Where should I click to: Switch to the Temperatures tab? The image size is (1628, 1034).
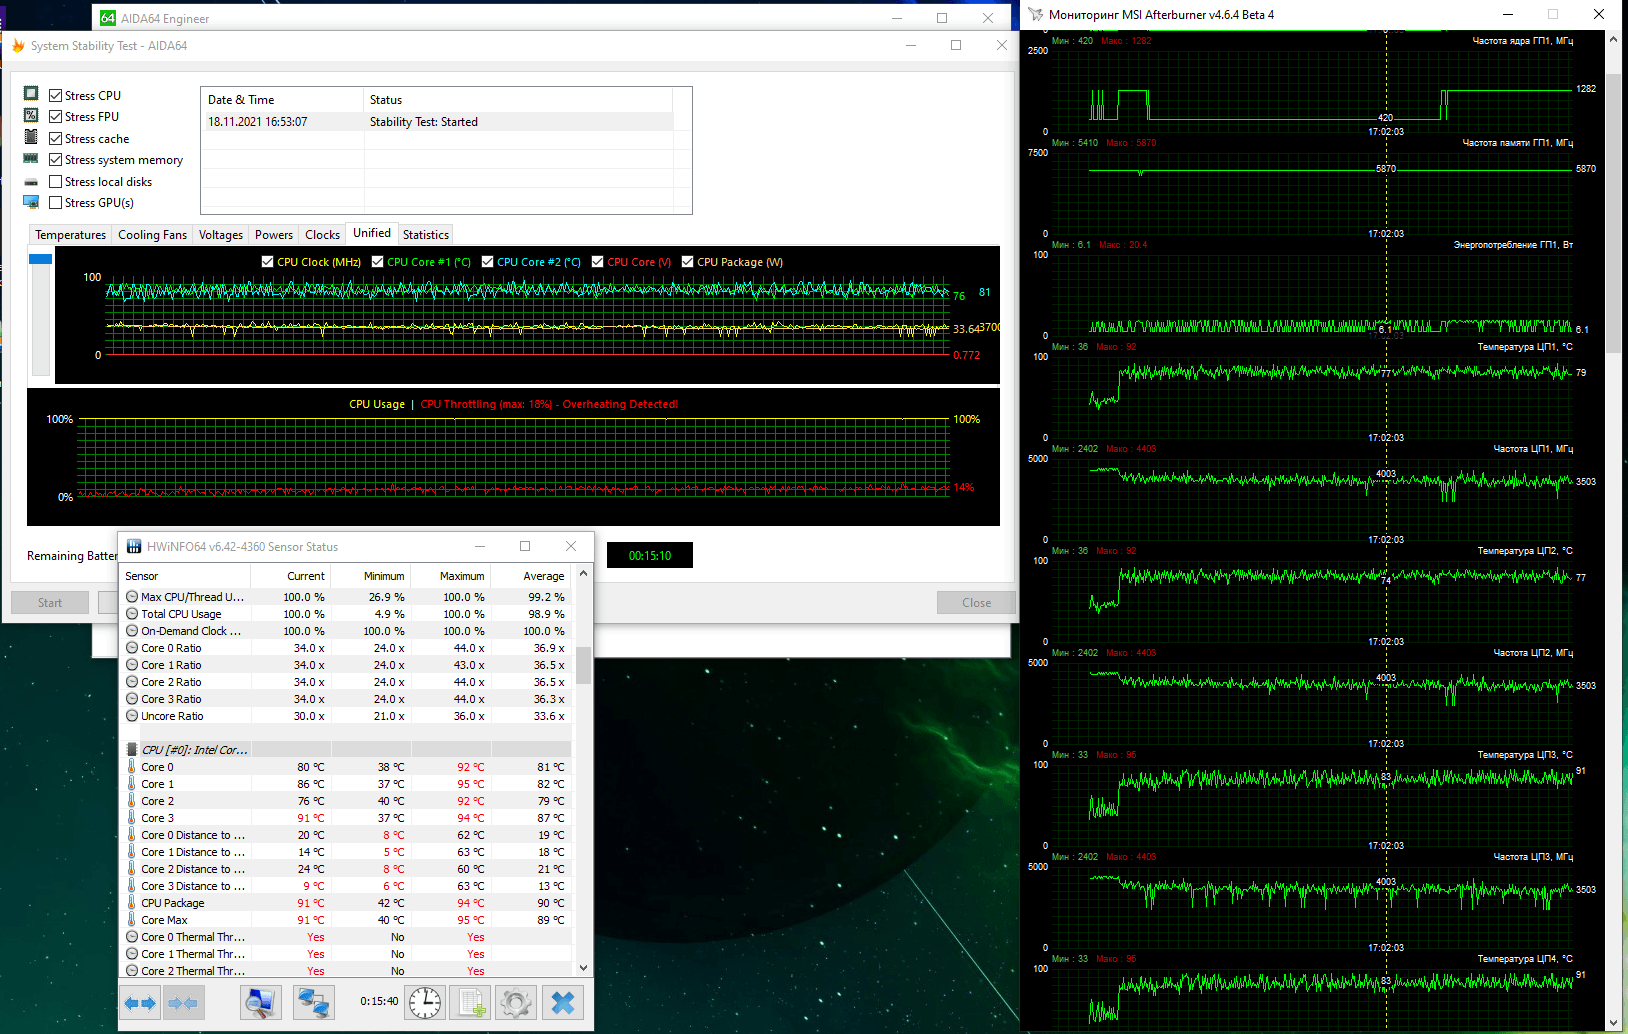(70, 235)
